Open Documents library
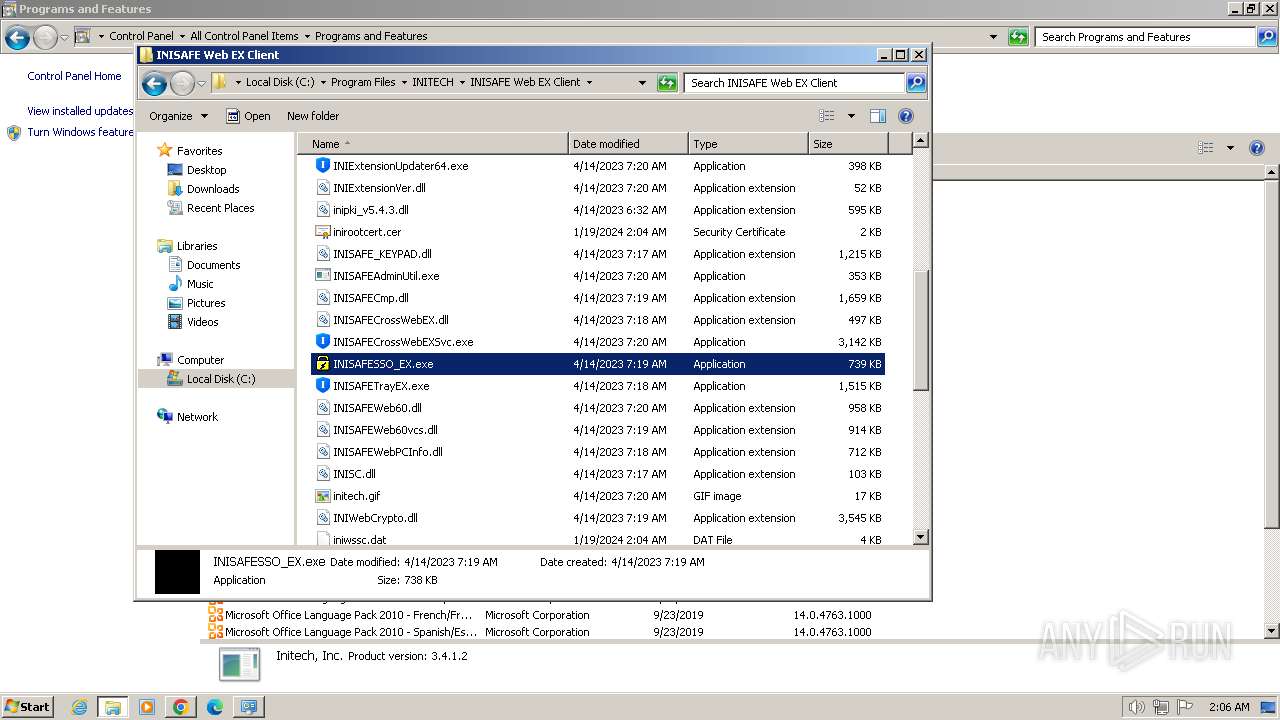Viewport: 1280px width, 720px height. click(213, 265)
